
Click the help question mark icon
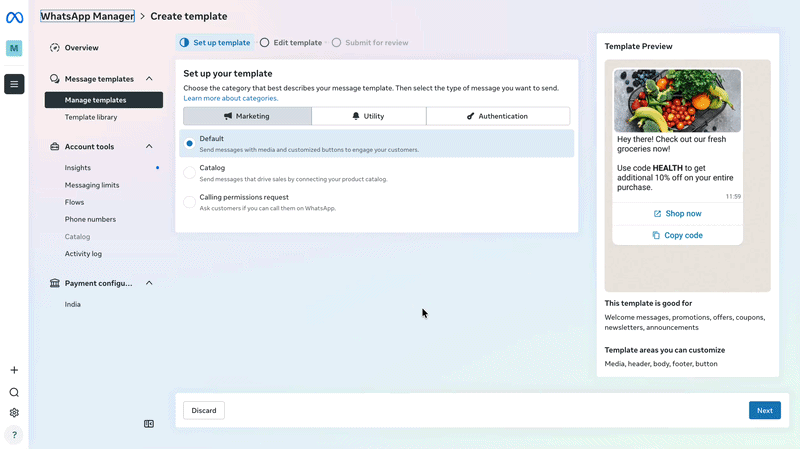[14, 435]
